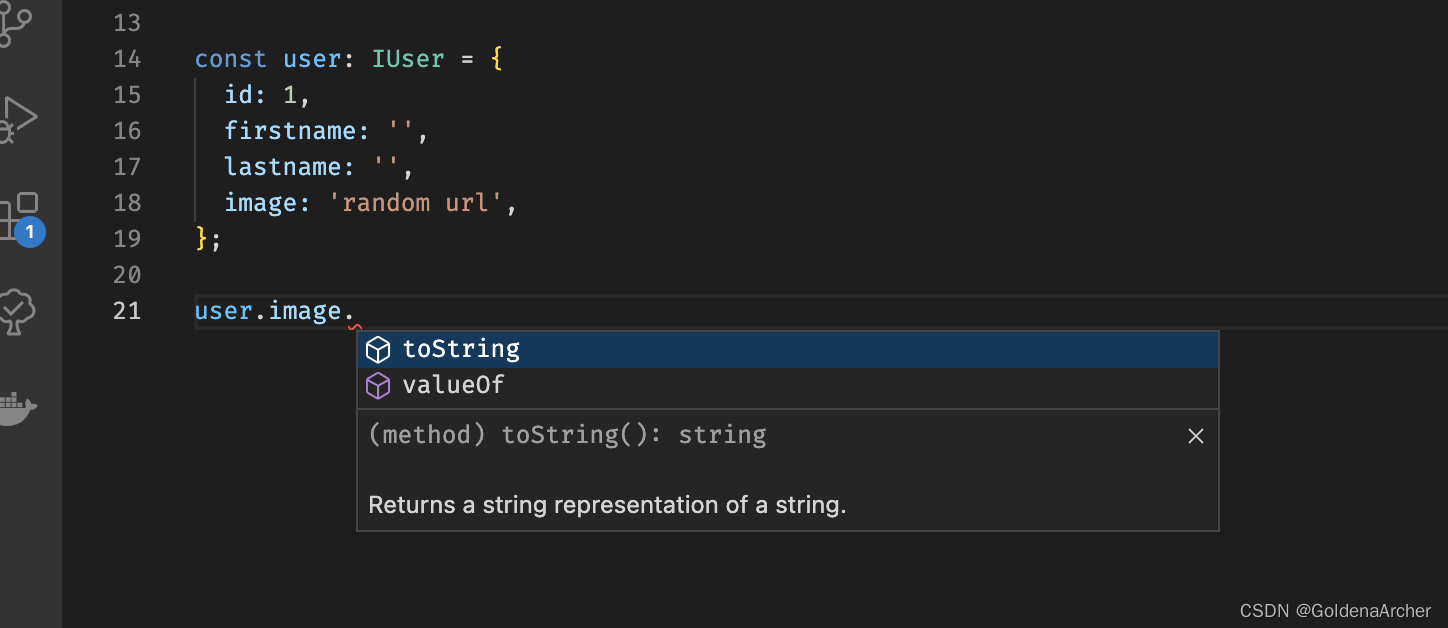The width and height of the screenshot is (1448, 628).
Task: Click the method signature toString(): string text
Action: coord(634,435)
